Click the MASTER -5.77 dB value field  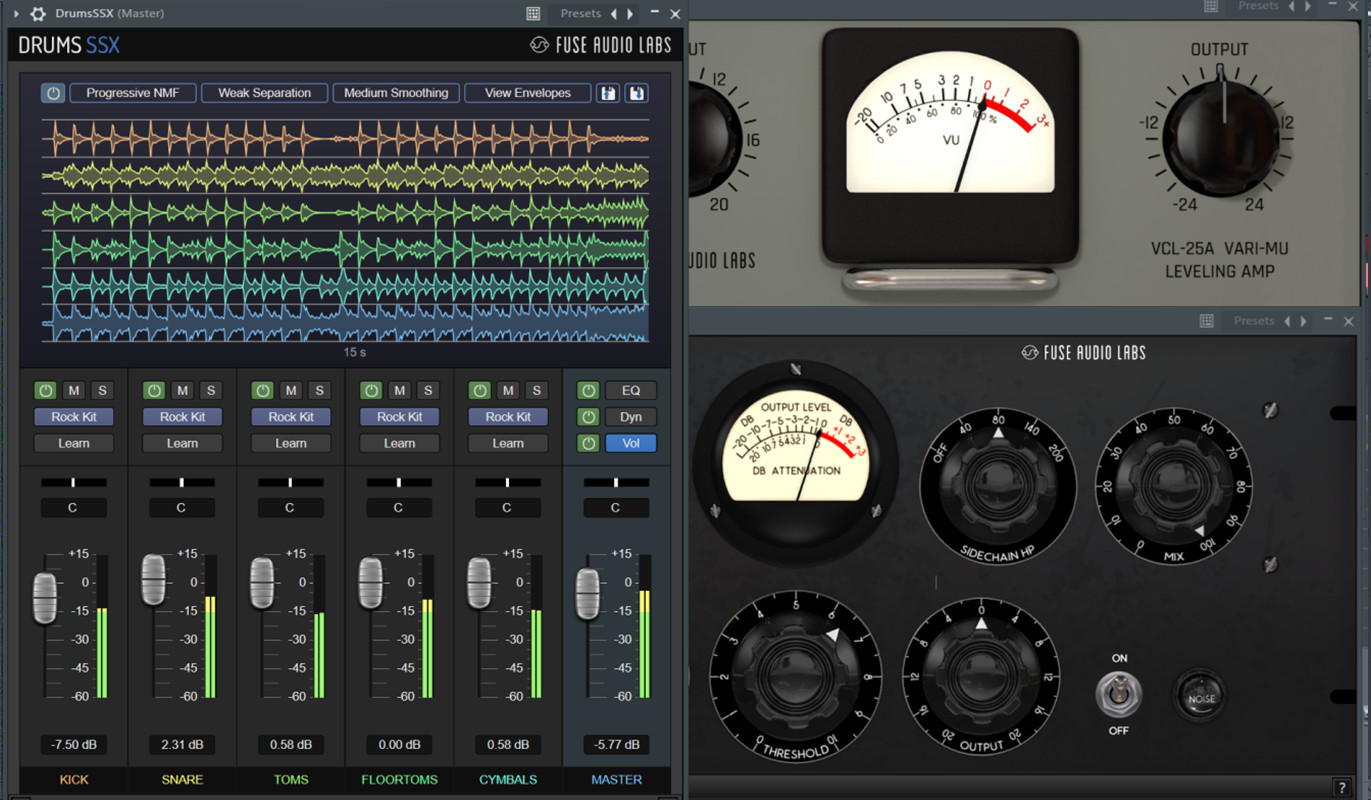(617, 745)
